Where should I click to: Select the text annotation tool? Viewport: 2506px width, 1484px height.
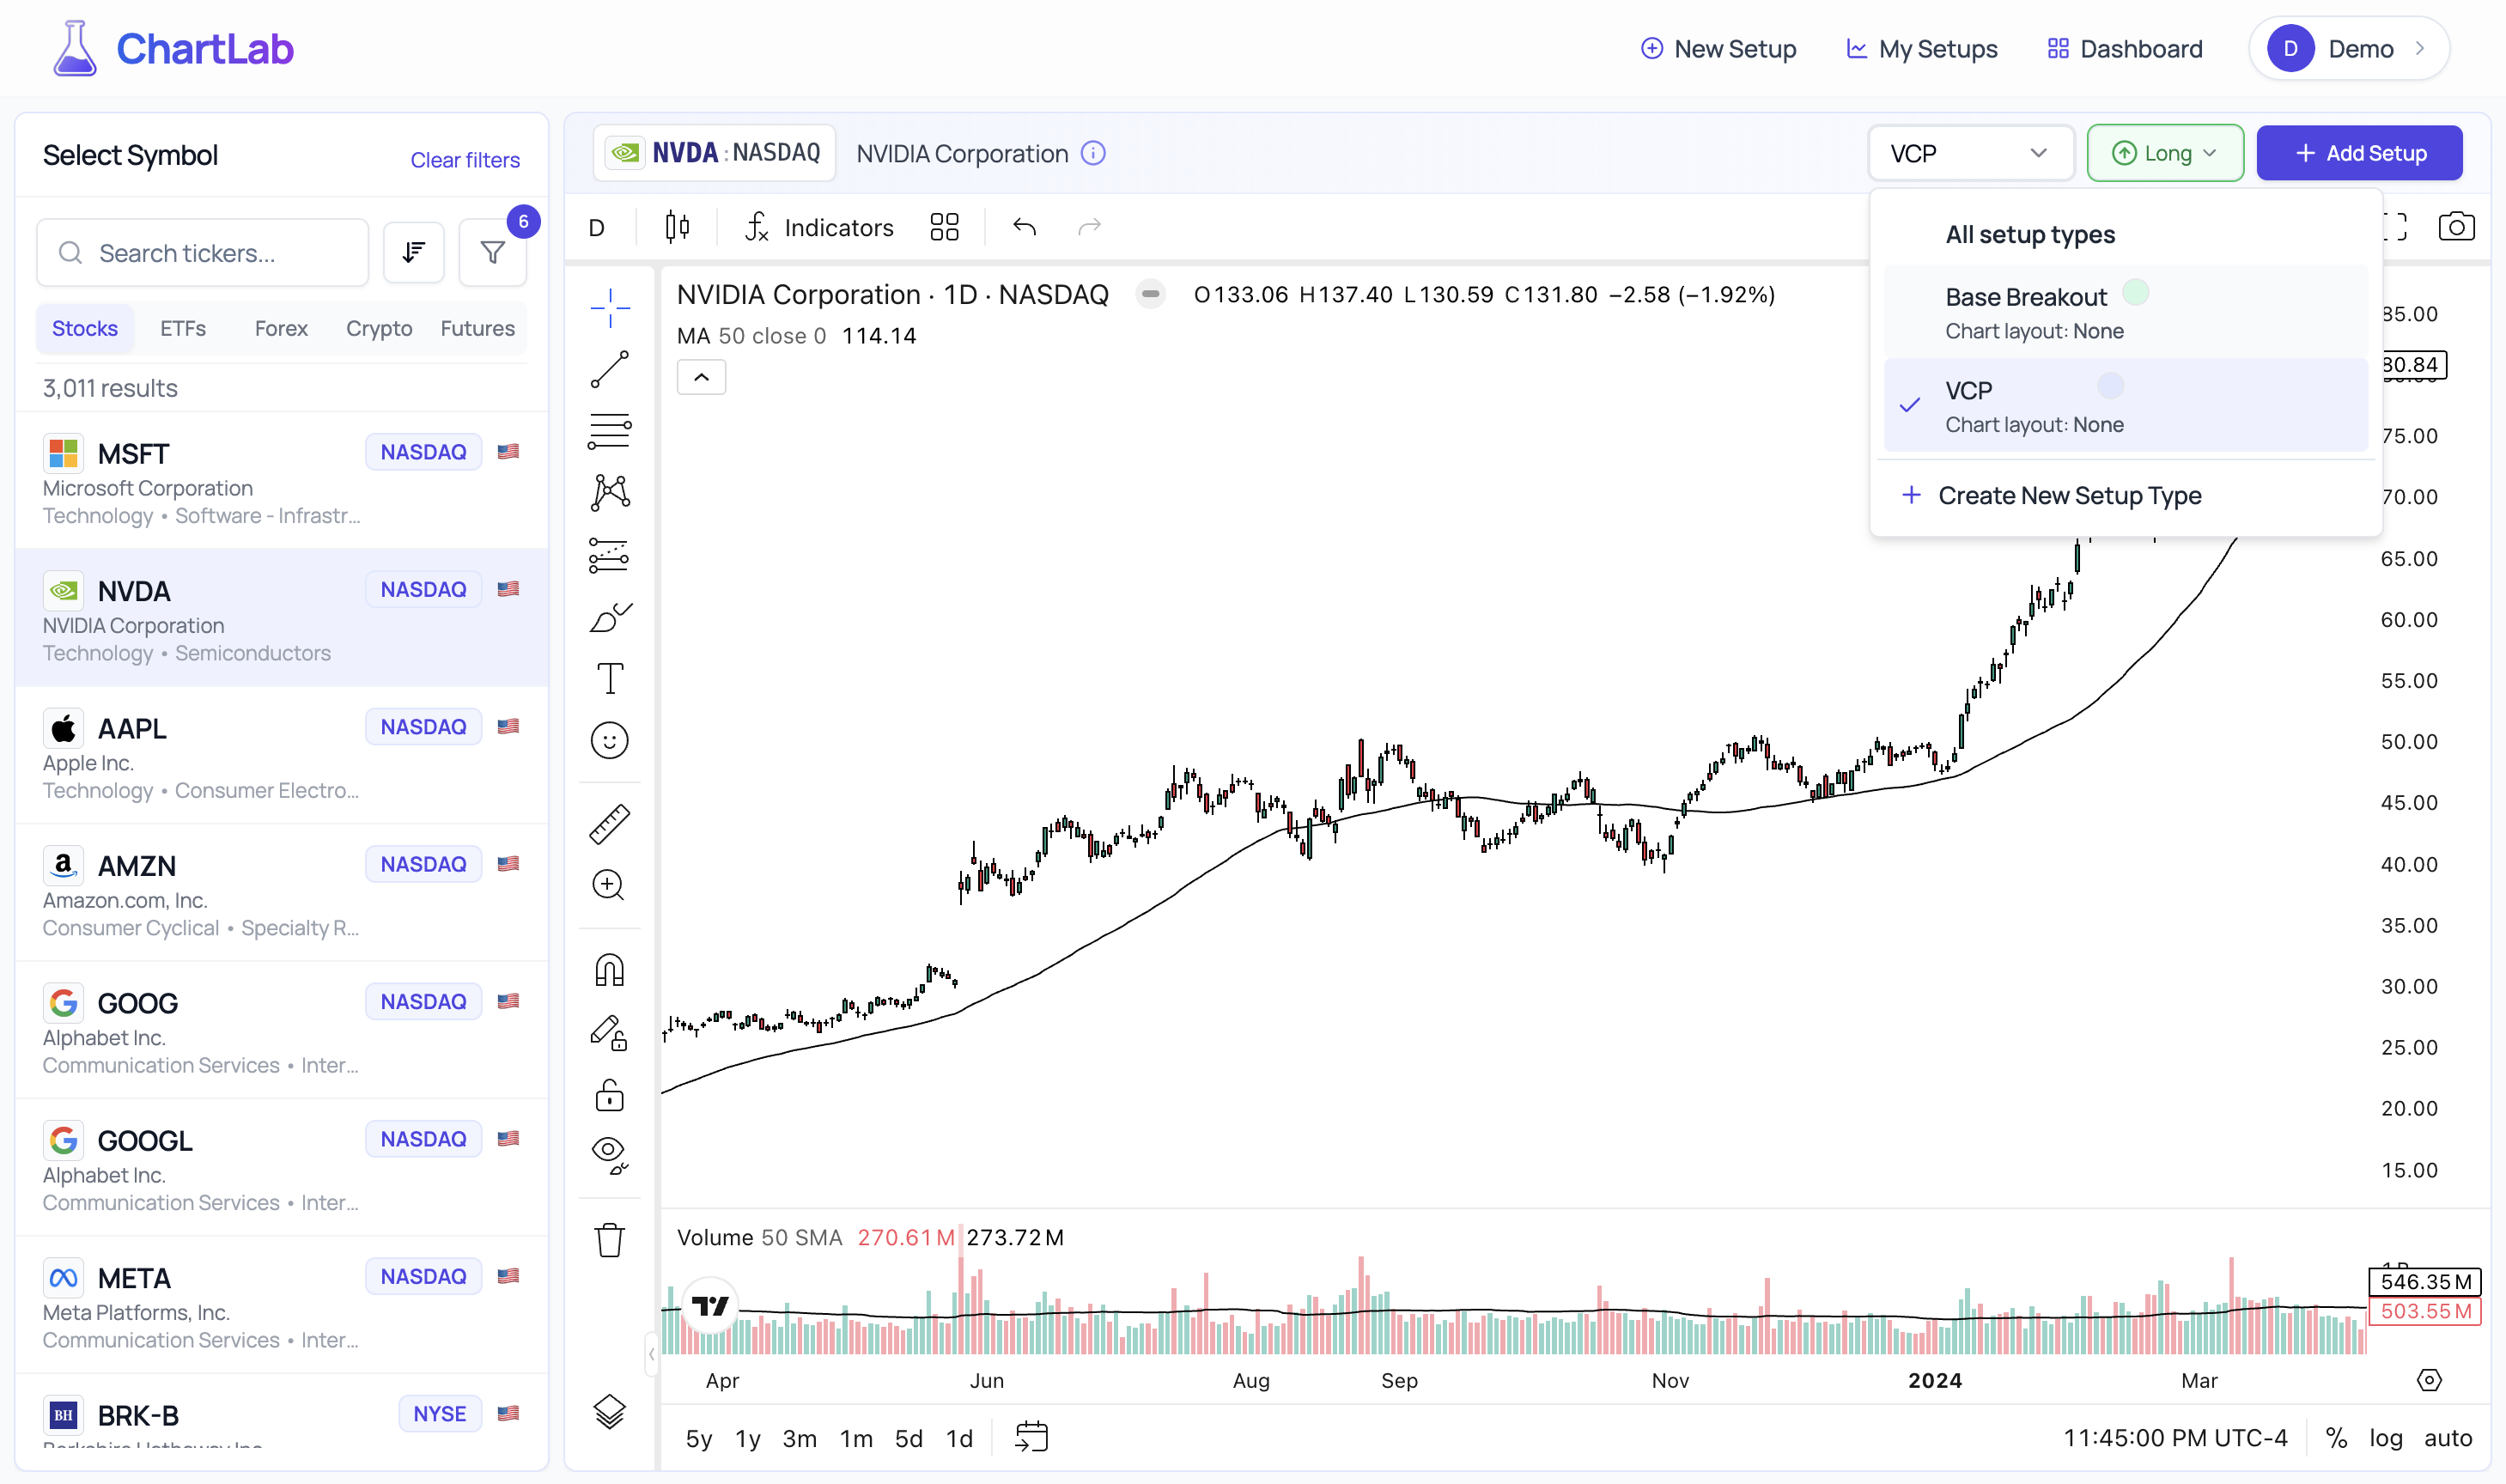coord(609,678)
